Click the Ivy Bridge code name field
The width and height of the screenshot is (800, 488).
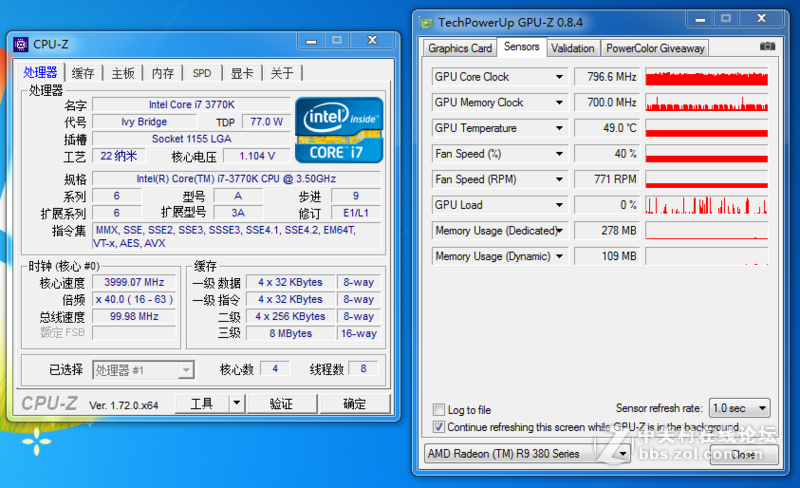coord(144,122)
